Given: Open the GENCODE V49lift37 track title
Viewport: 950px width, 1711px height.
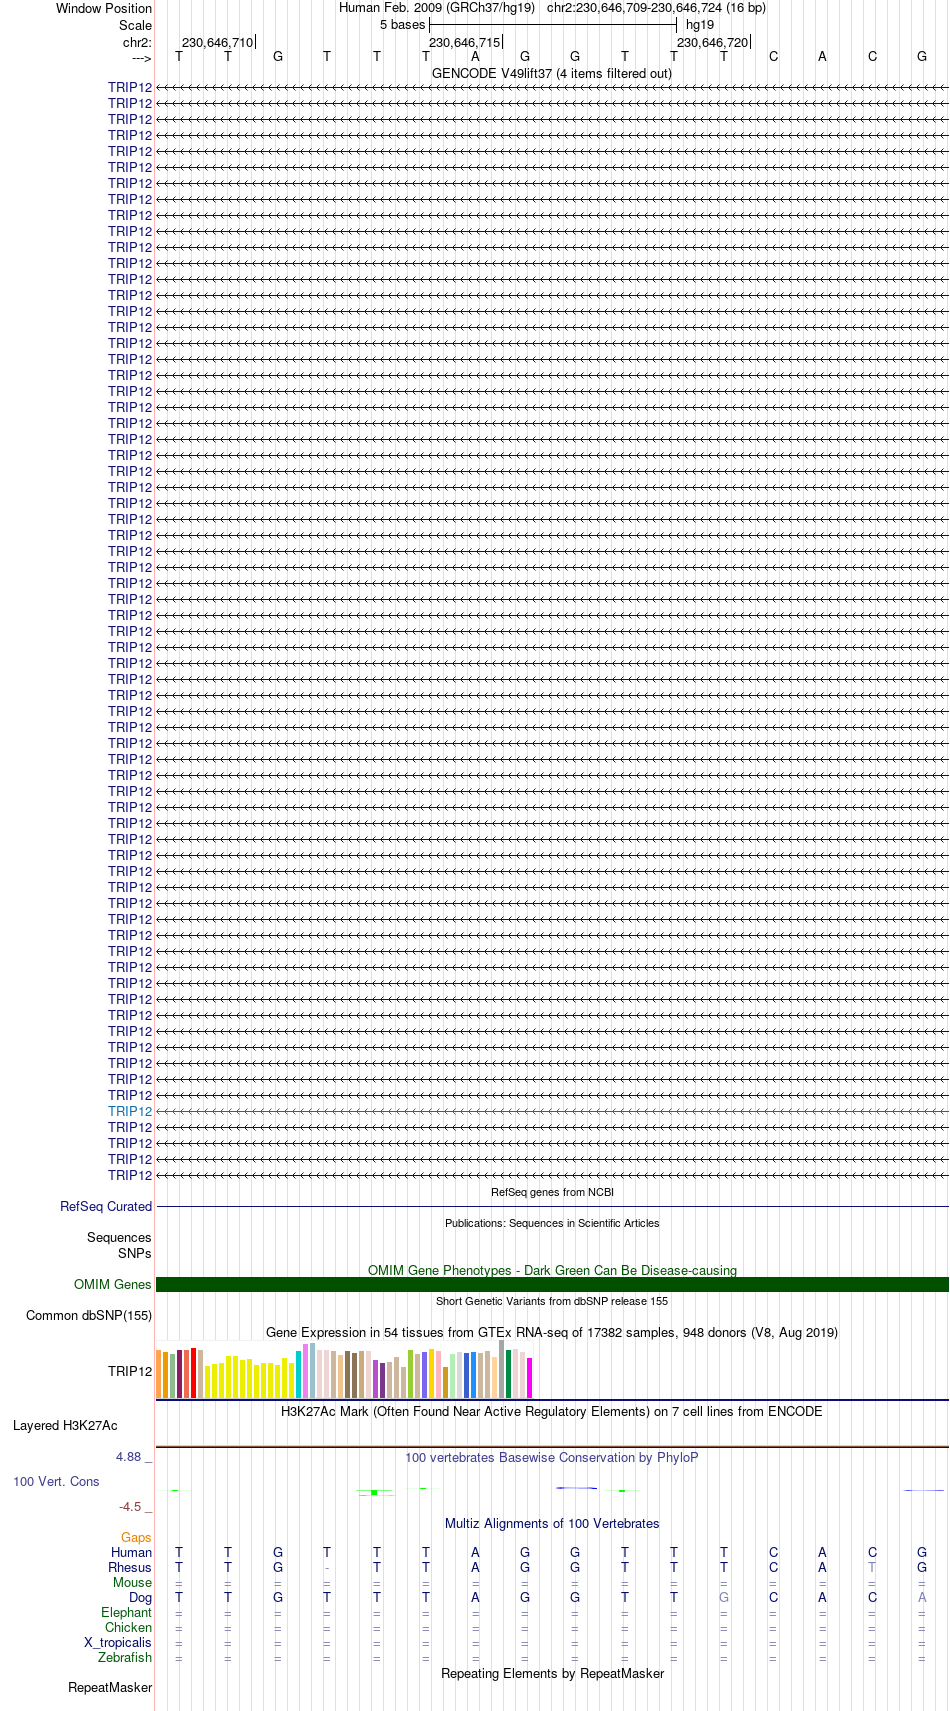Looking at the screenshot, I should [x=552, y=73].
